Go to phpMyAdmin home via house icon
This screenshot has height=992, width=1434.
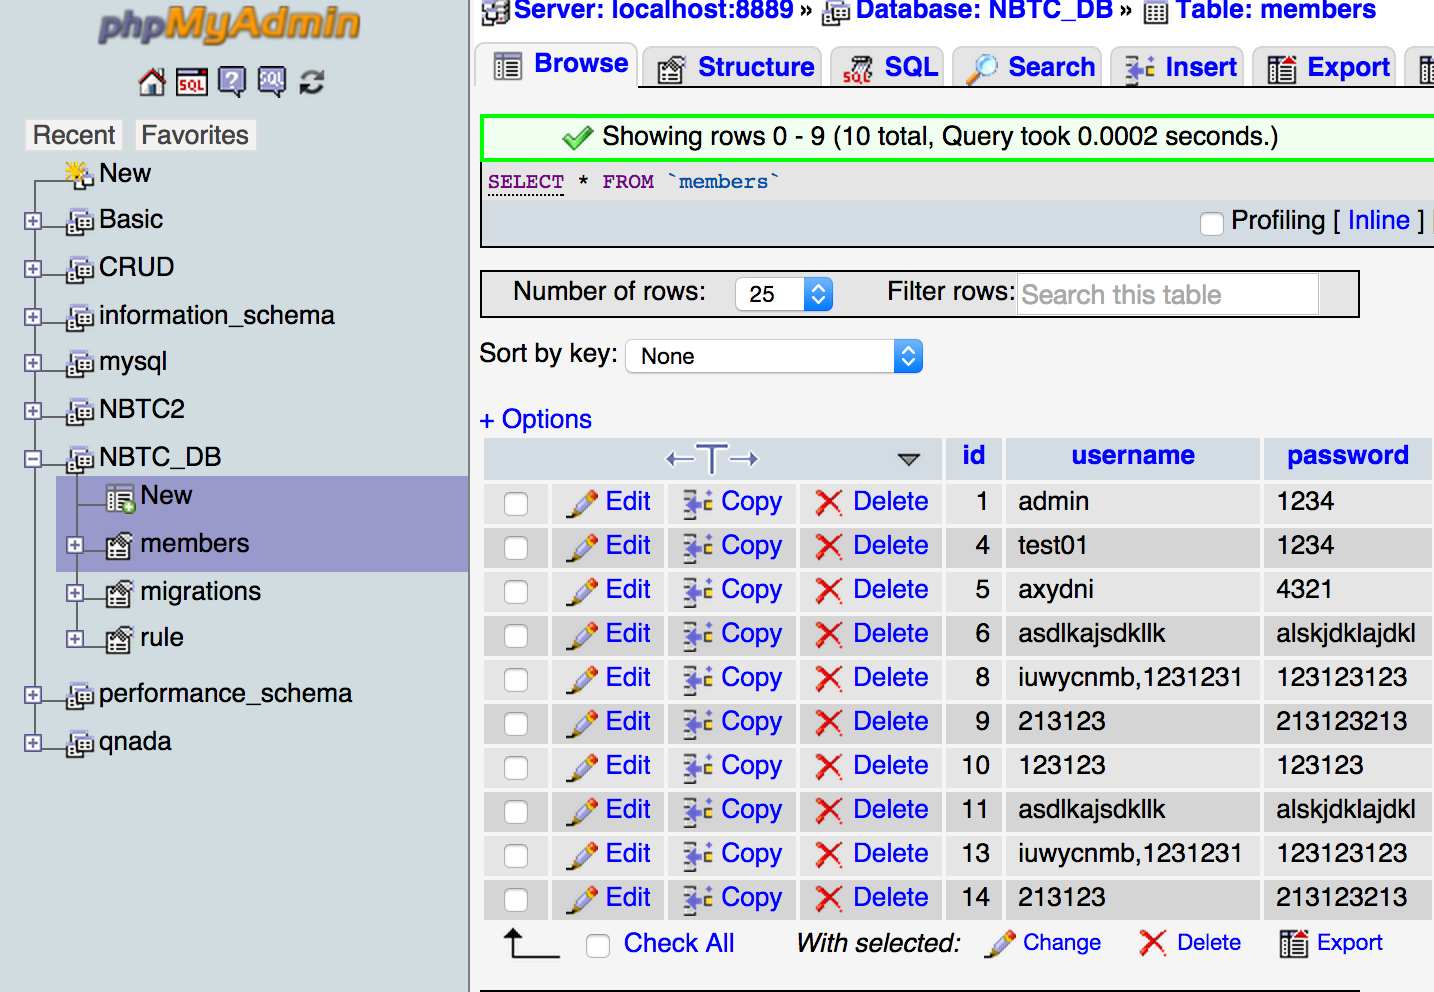152,82
